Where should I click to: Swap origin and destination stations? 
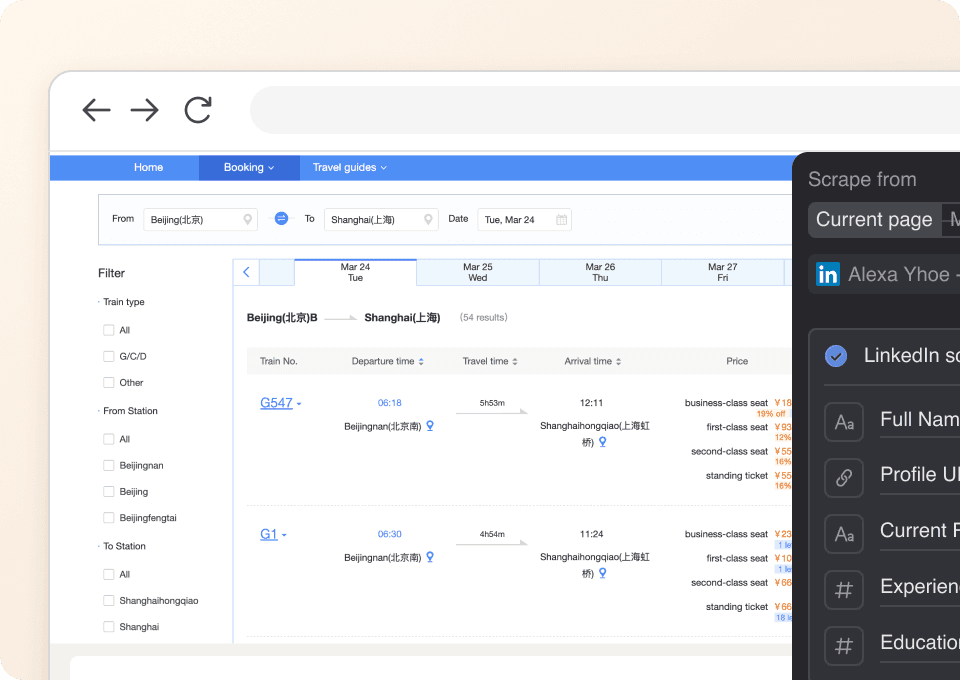coord(281,219)
